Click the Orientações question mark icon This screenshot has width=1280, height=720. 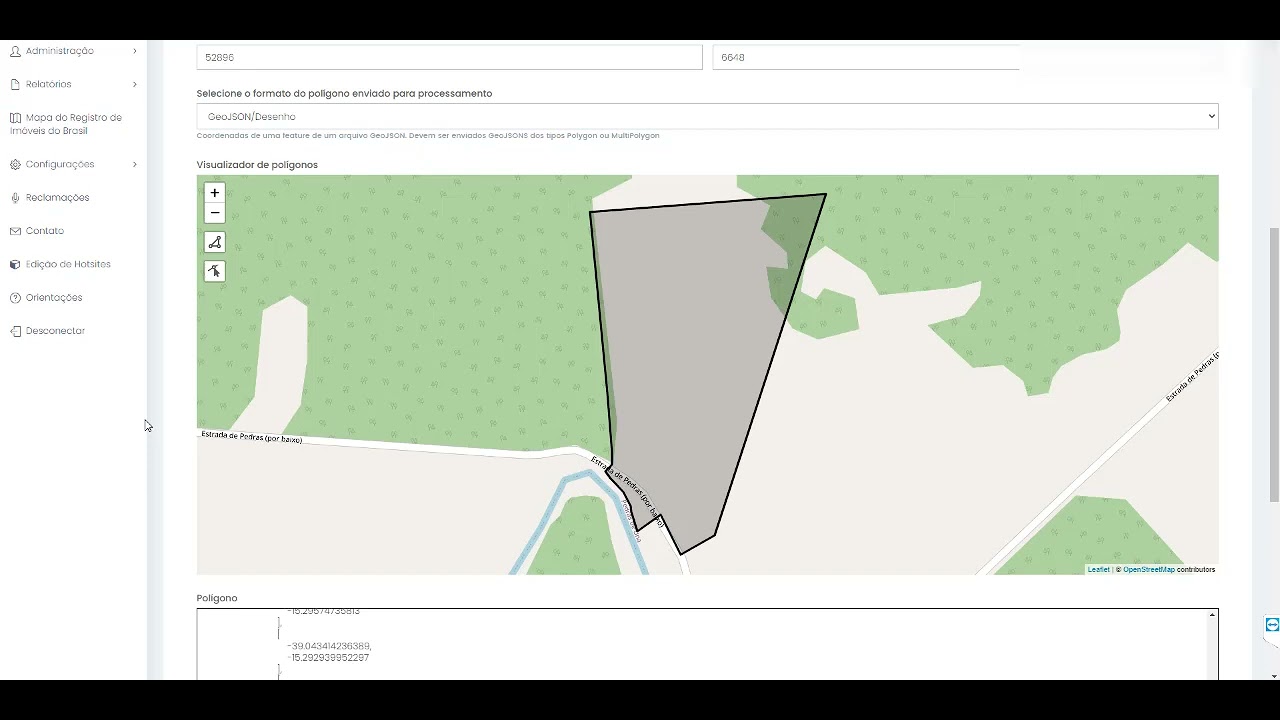click(15, 298)
